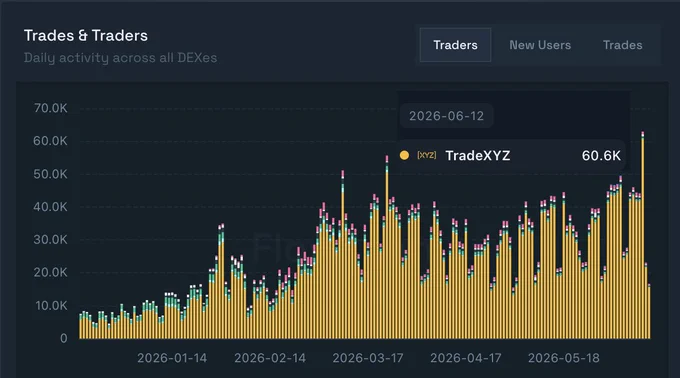Switch to the New Users tab
Image resolution: width=680 pixels, height=378 pixels.
pos(540,45)
